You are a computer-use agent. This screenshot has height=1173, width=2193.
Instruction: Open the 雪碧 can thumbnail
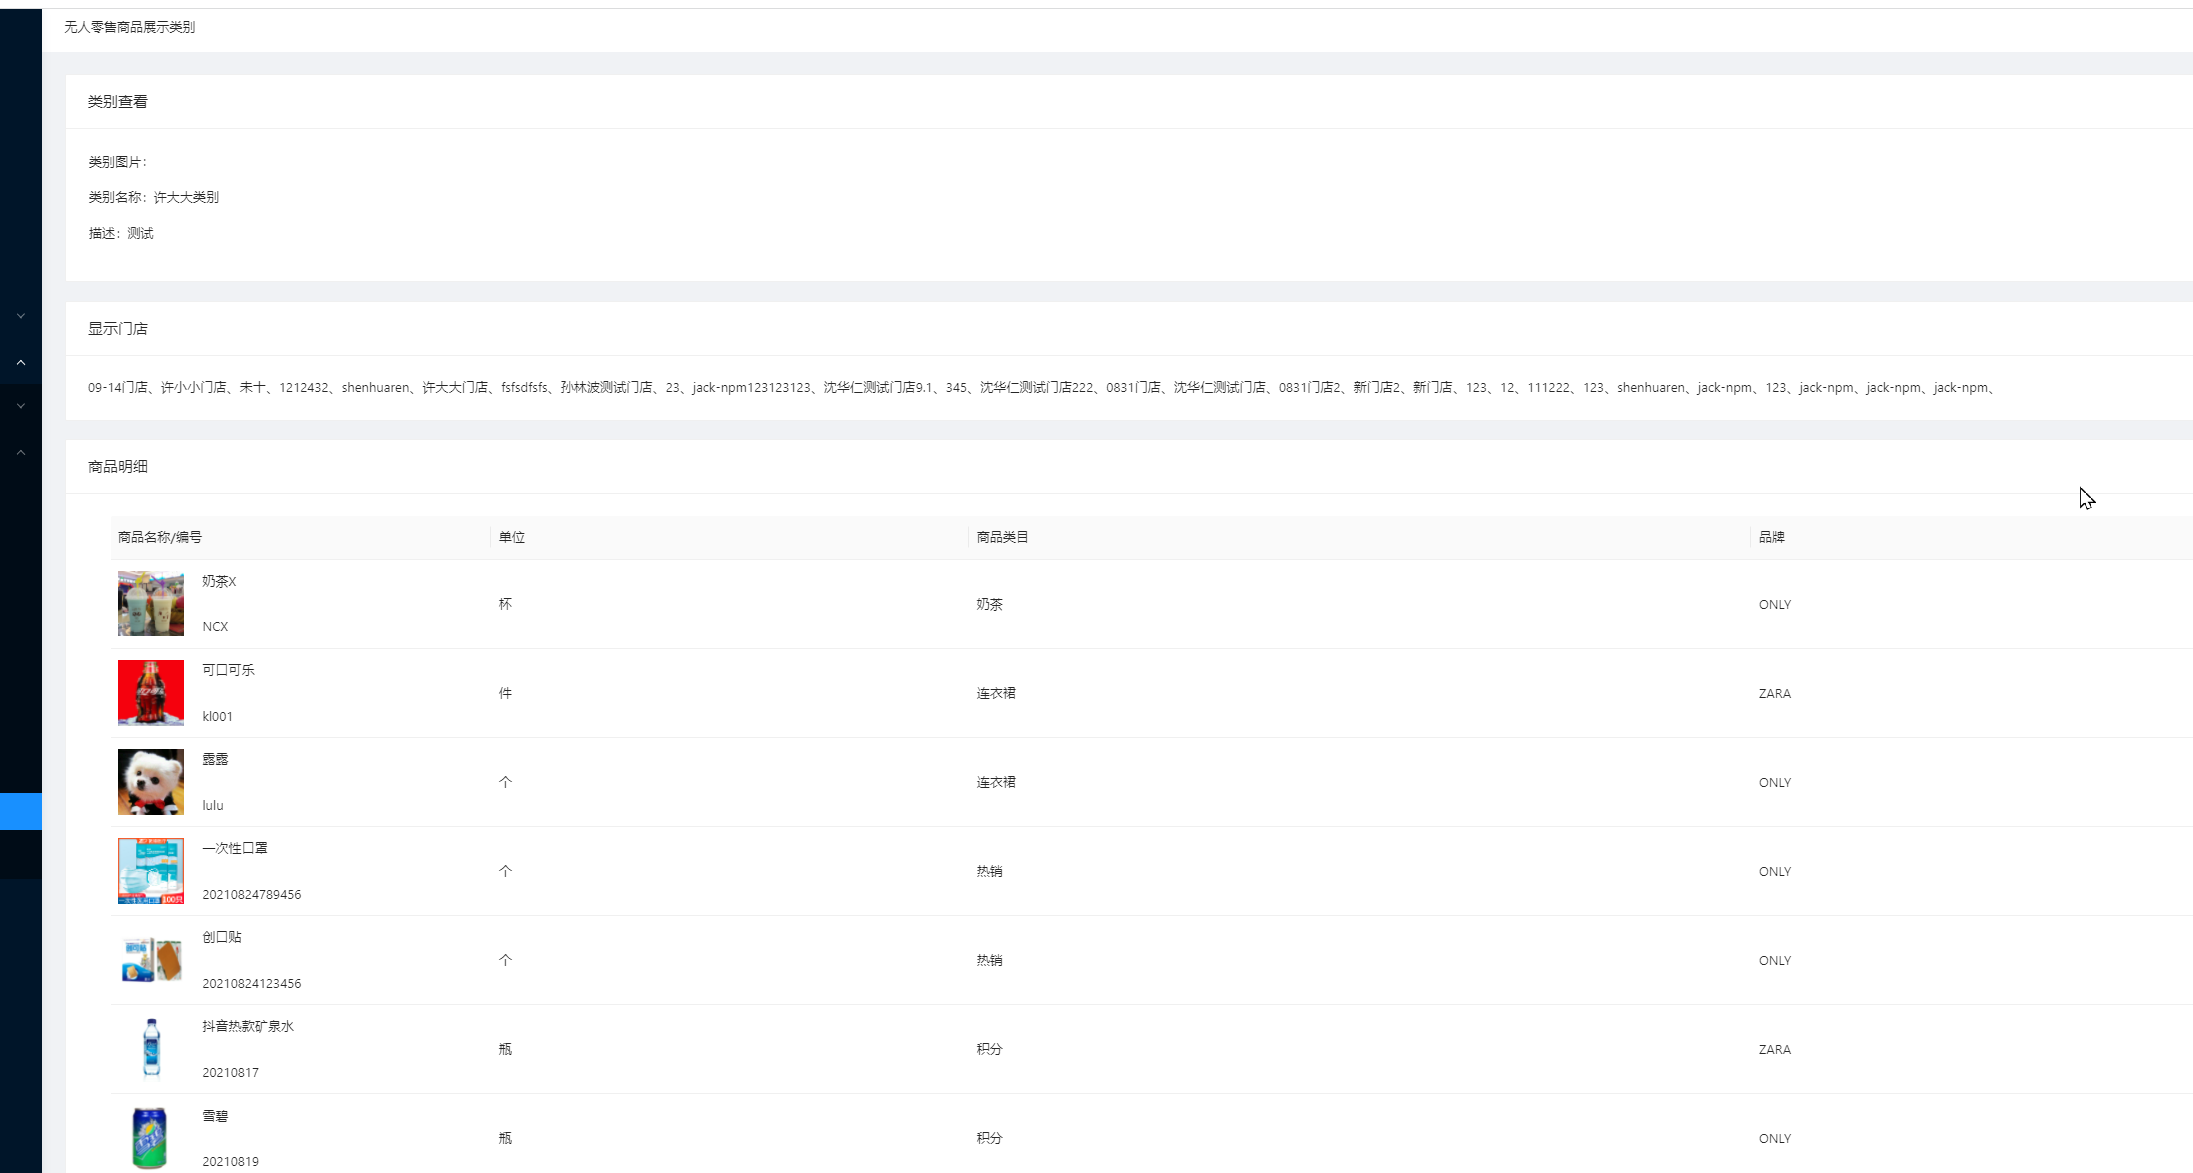coord(151,1138)
